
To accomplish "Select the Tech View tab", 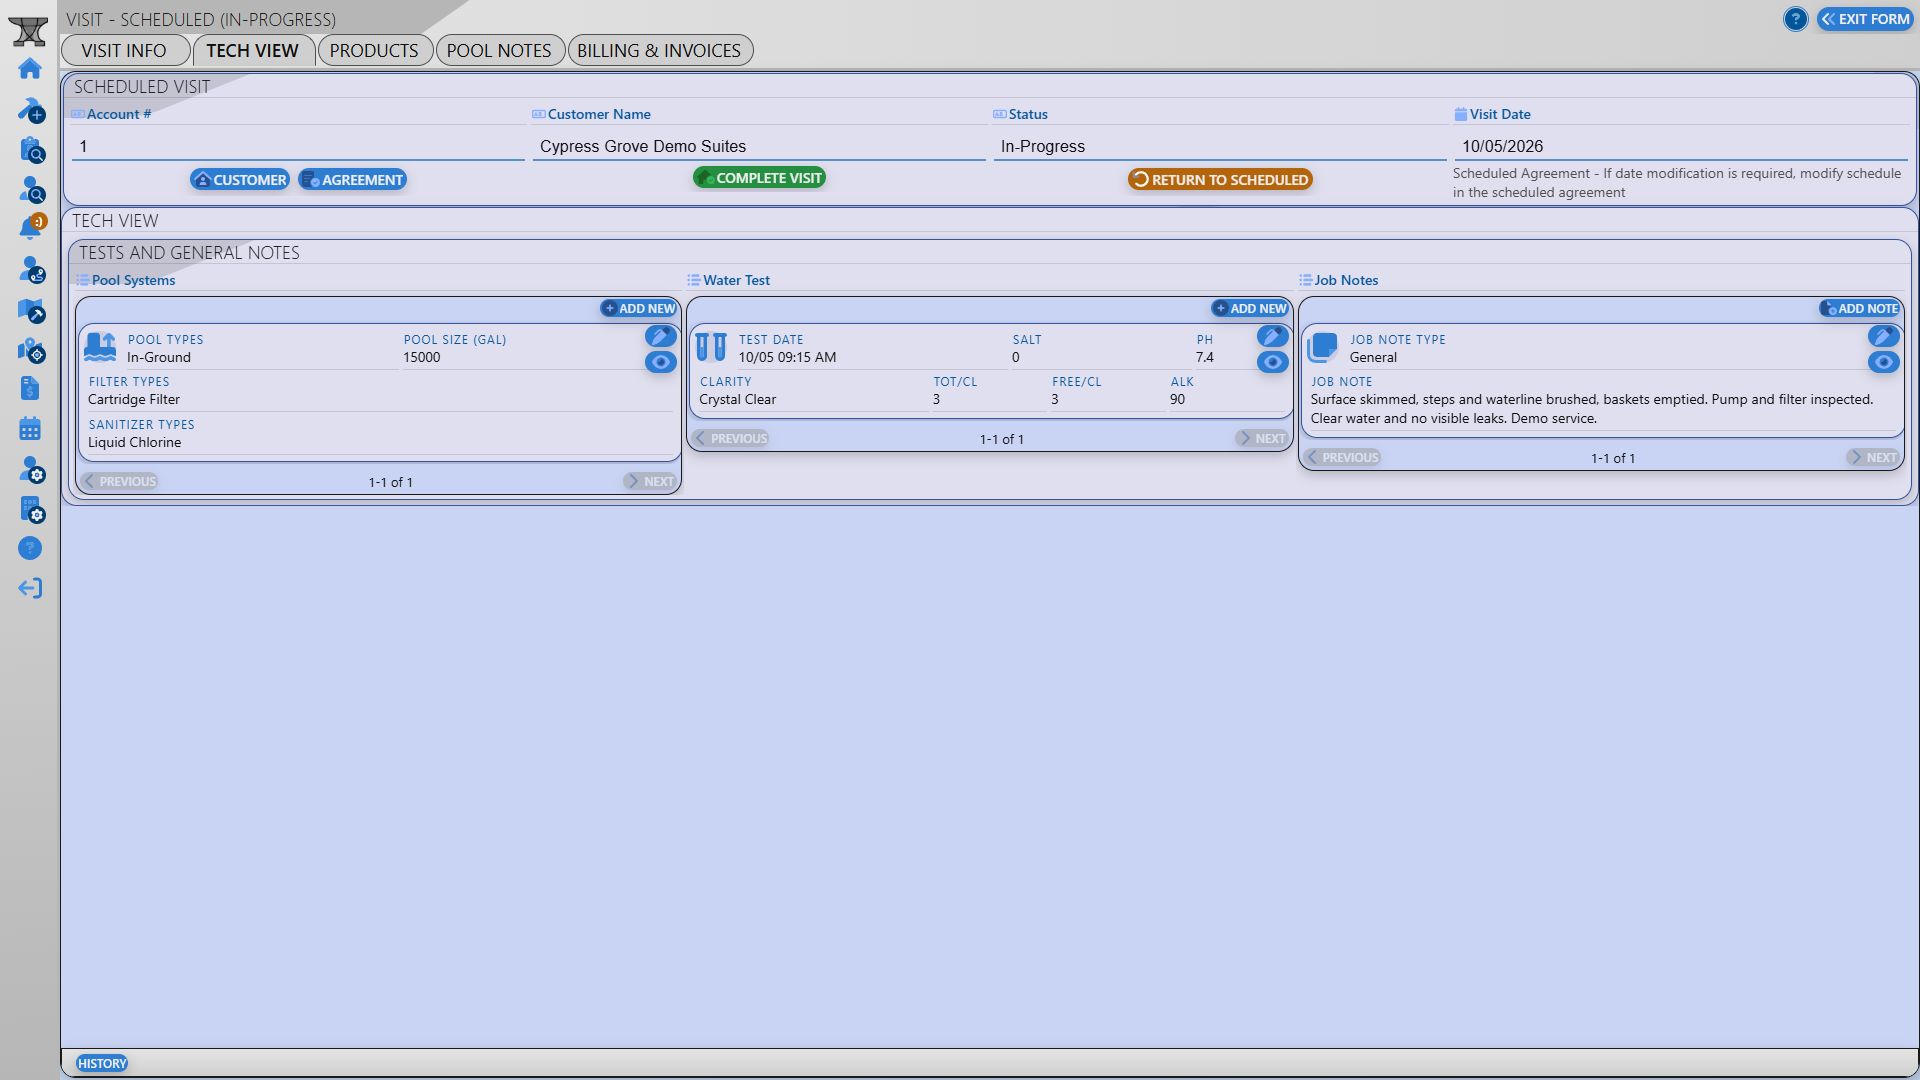I will (x=253, y=50).
